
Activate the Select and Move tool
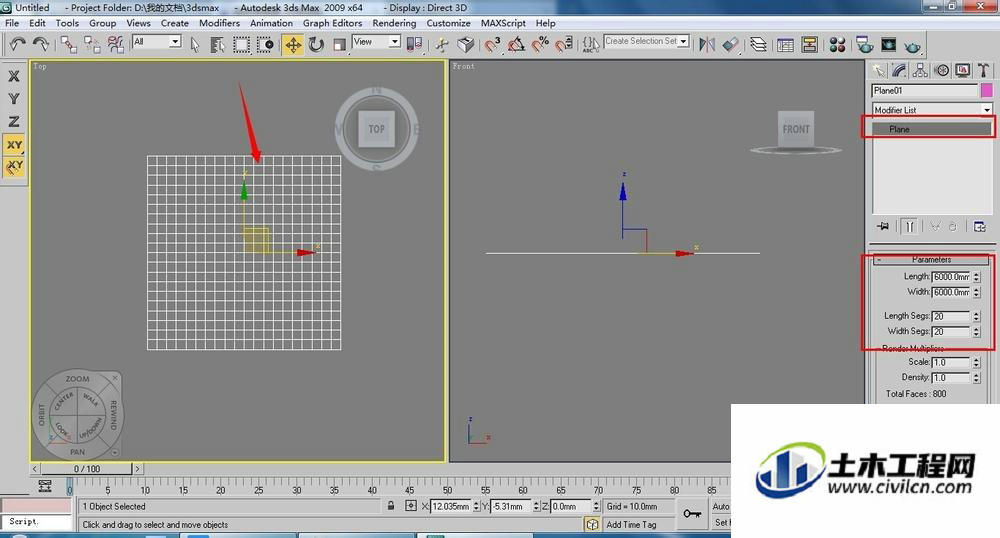pos(293,45)
